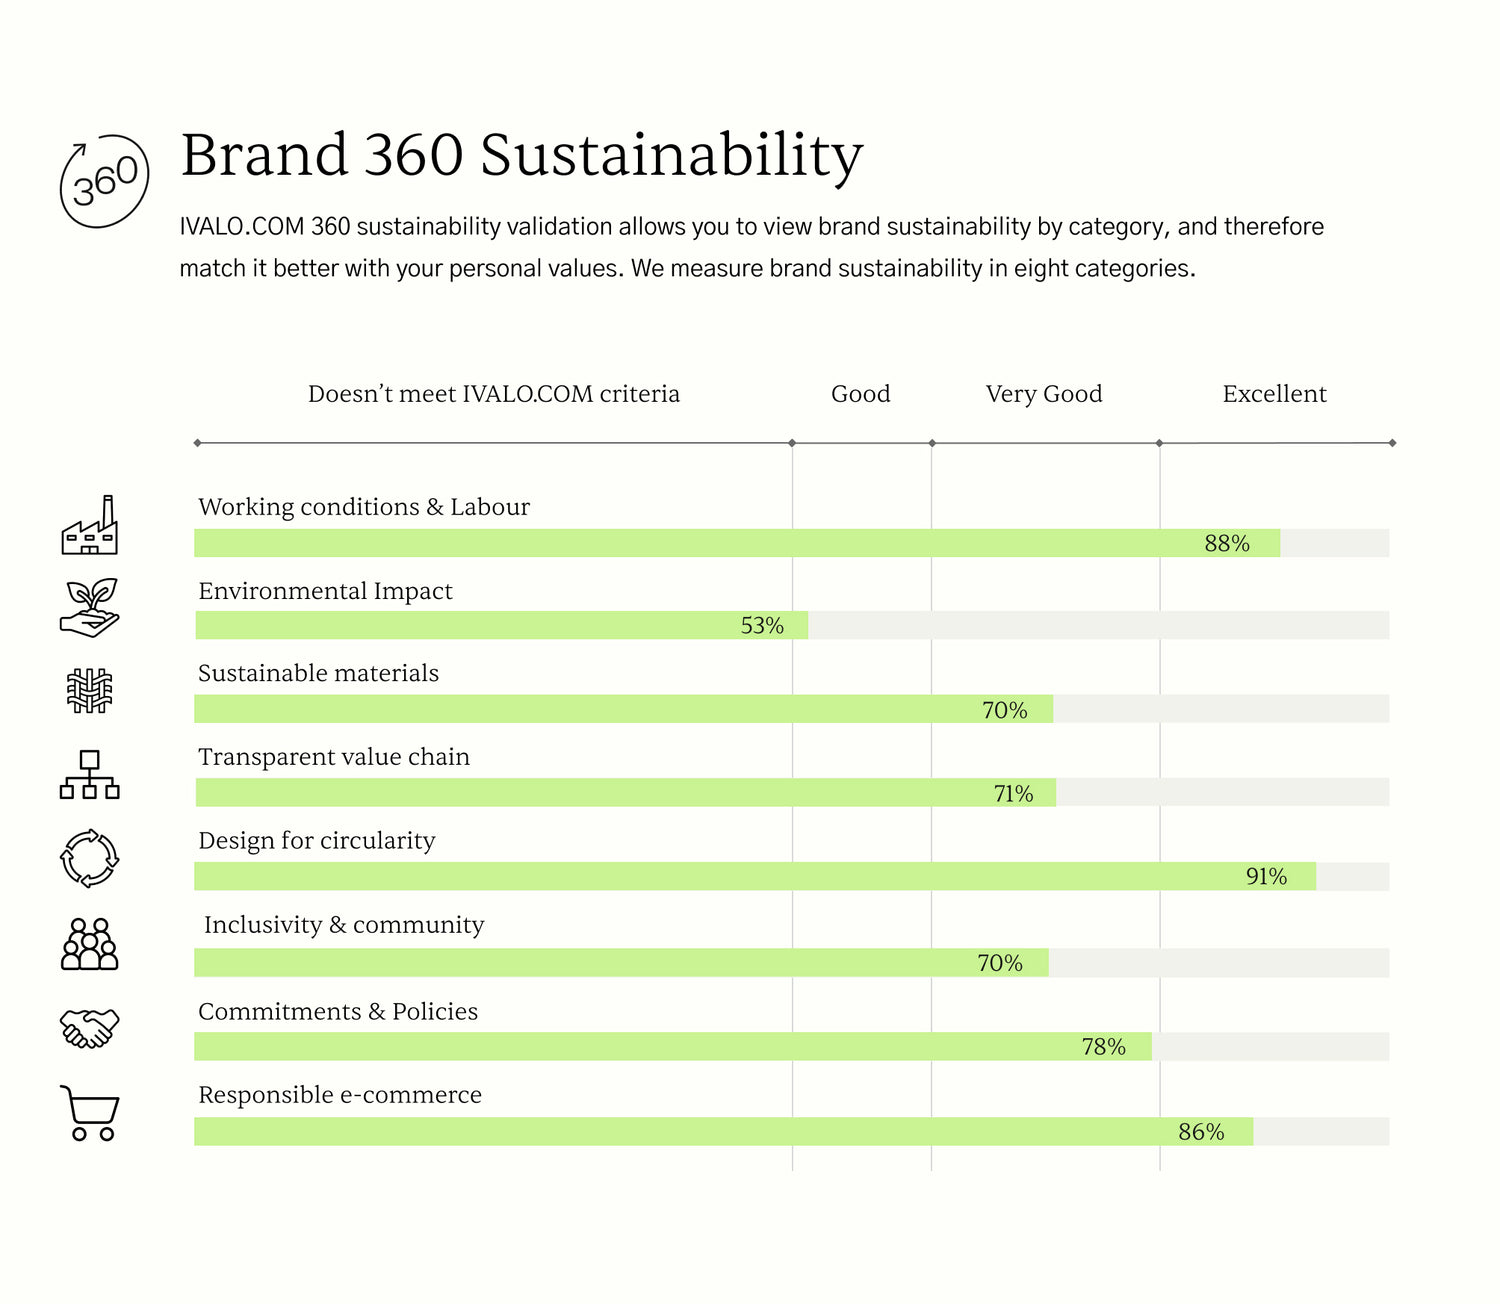Click the 53% Environmental Impact bar
This screenshot has height=1304, width=1500.
point(500,626)
